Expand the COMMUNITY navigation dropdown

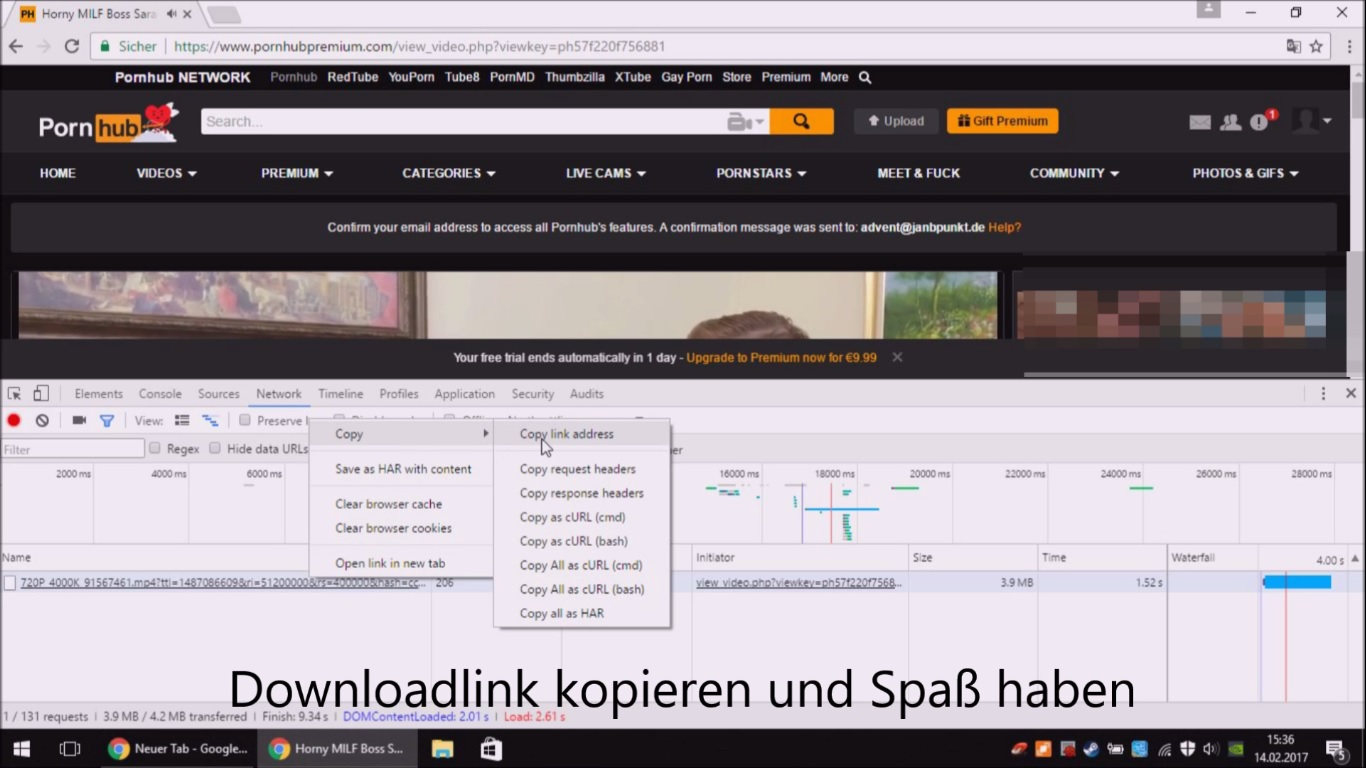[x=1074, y=173]
